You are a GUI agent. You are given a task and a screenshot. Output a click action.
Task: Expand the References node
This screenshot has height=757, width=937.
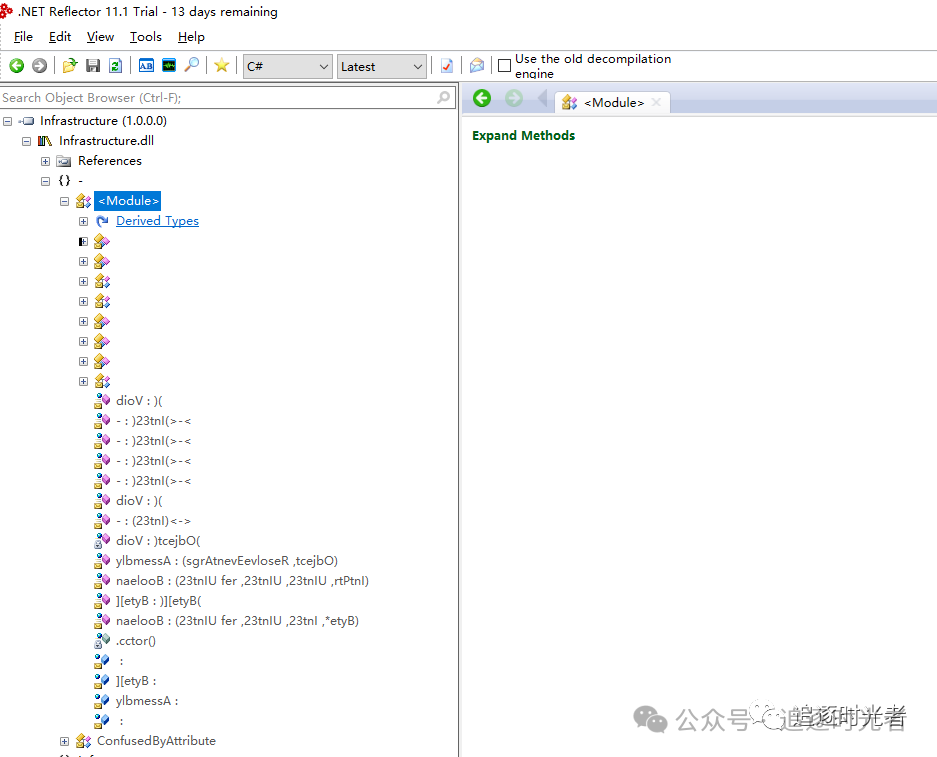click(44, 160)
